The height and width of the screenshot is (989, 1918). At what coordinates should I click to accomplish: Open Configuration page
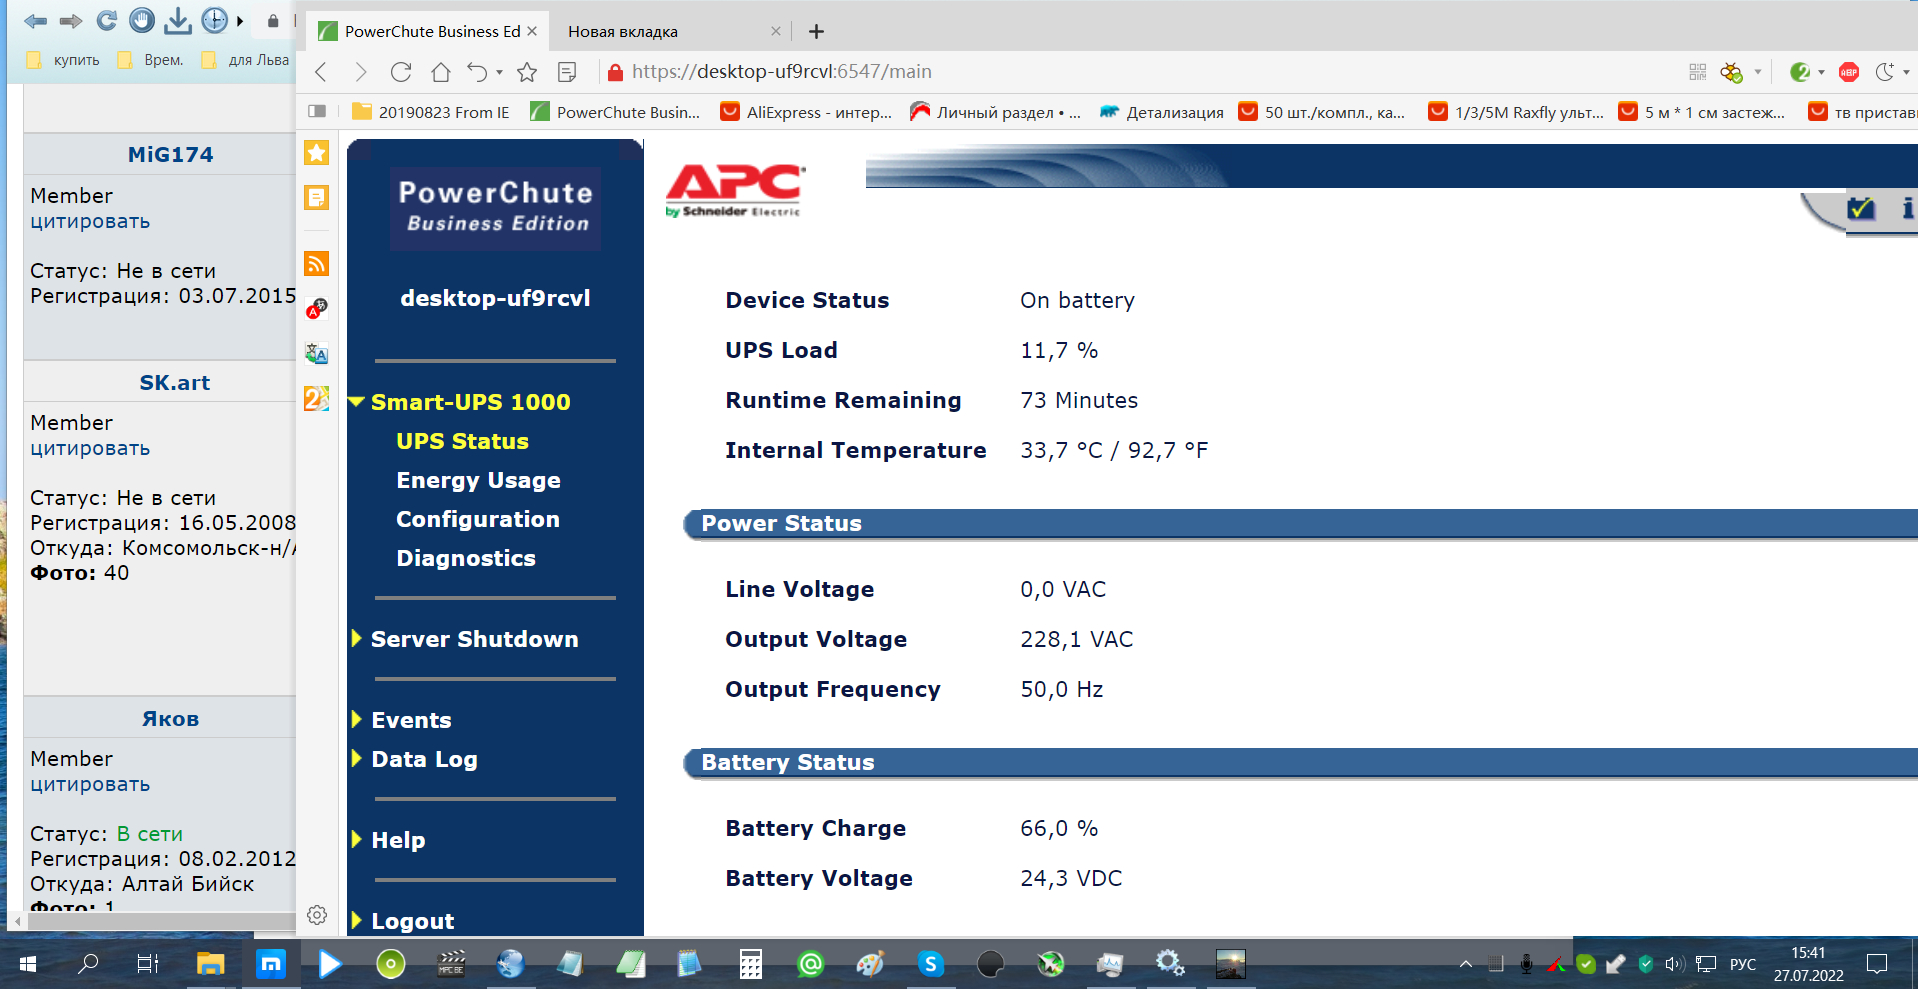click(x=478, y=519)
